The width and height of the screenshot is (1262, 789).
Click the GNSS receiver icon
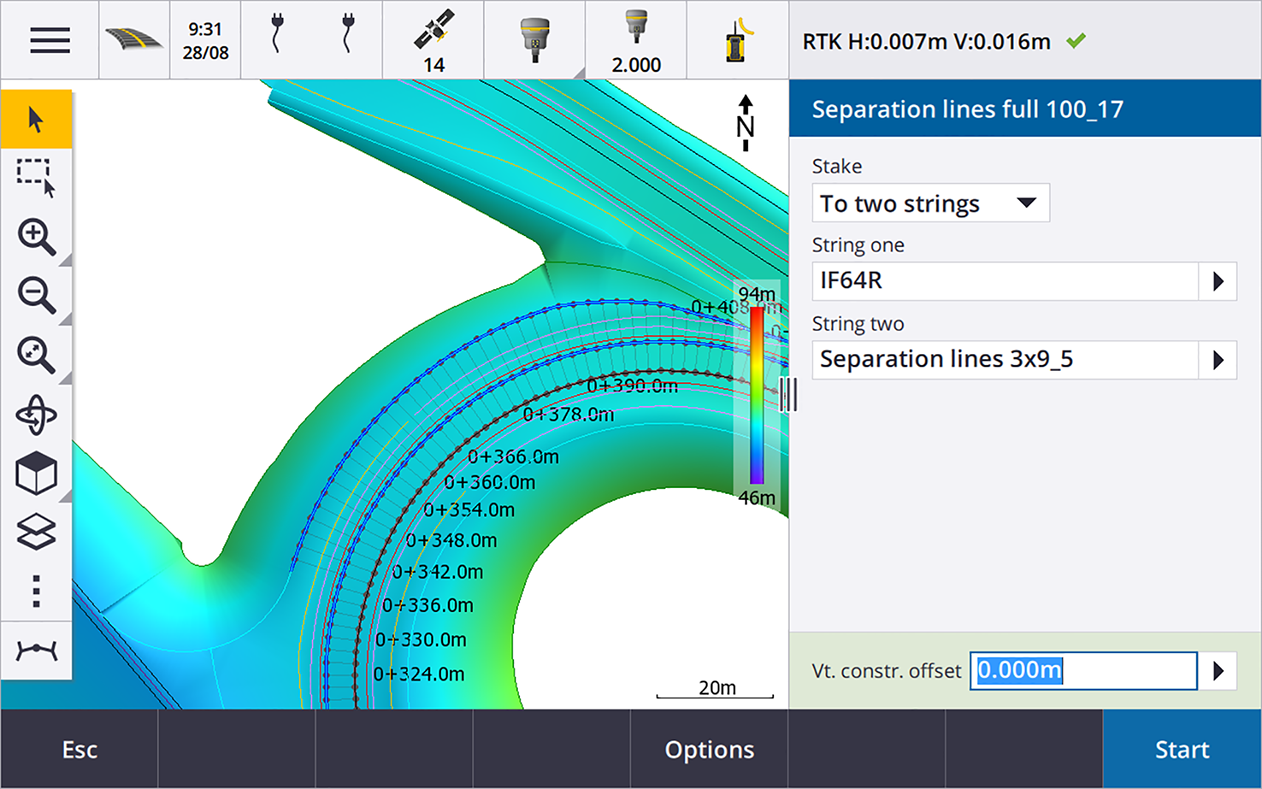(535, 40)
